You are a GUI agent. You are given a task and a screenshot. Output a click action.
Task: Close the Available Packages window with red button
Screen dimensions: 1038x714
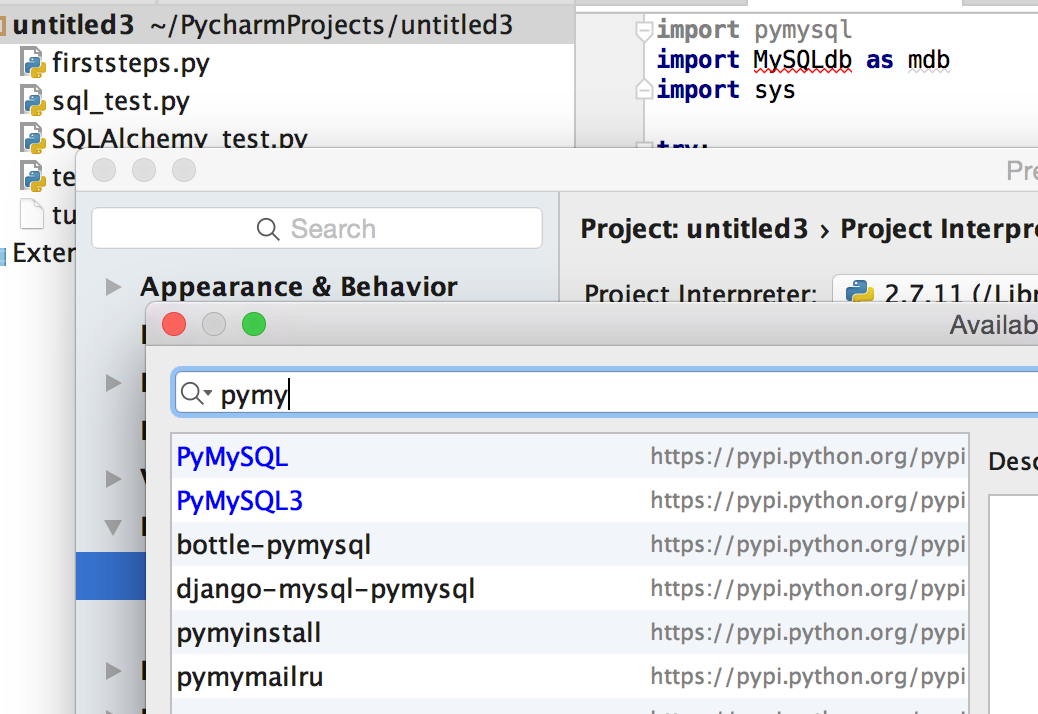coord(174,324)
